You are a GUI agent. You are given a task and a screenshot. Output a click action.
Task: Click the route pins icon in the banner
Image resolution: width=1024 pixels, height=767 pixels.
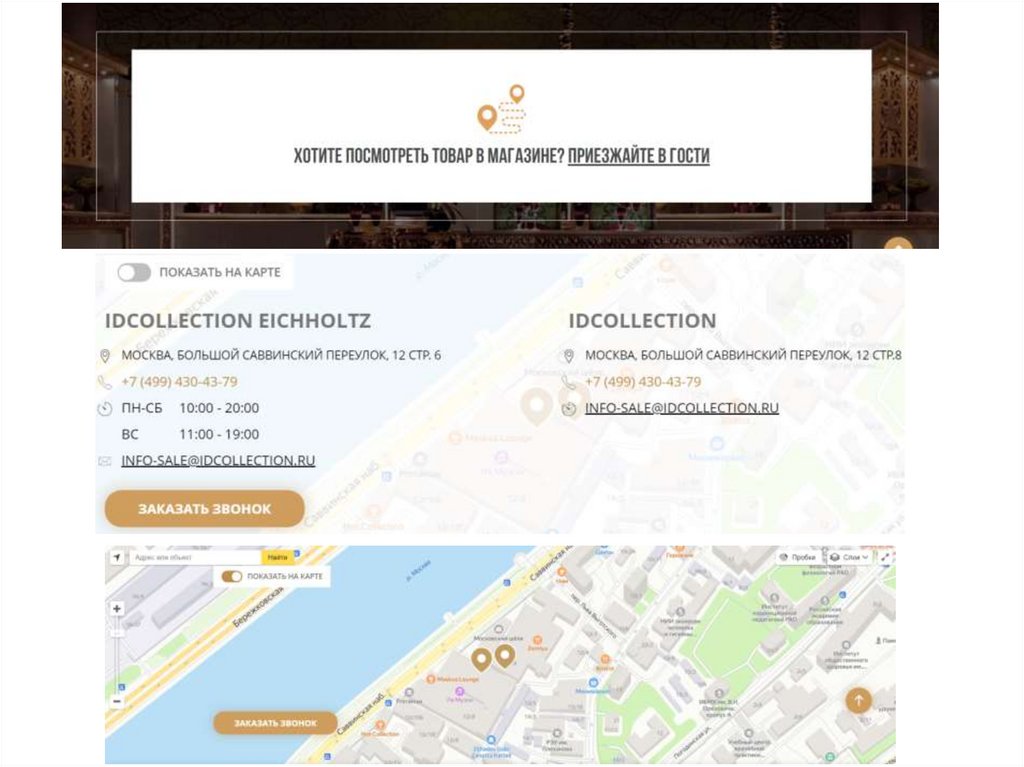(502, 108)
